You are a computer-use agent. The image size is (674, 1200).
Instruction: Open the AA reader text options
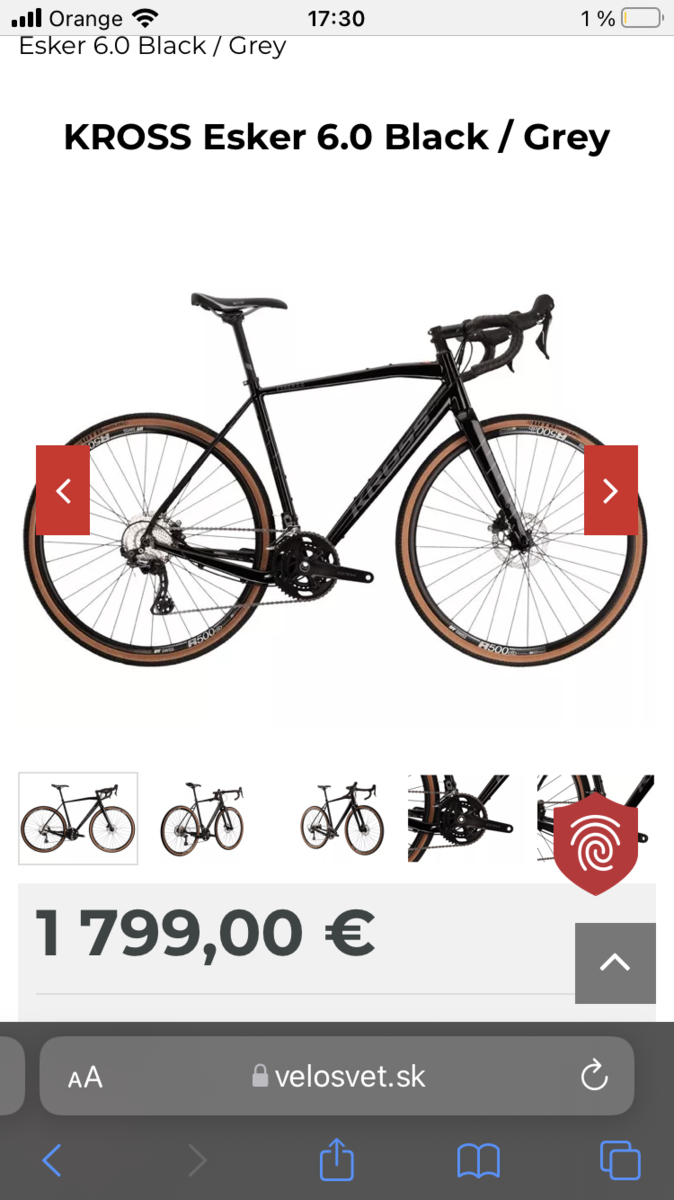pyautogui.click(x=85, y=1077)
